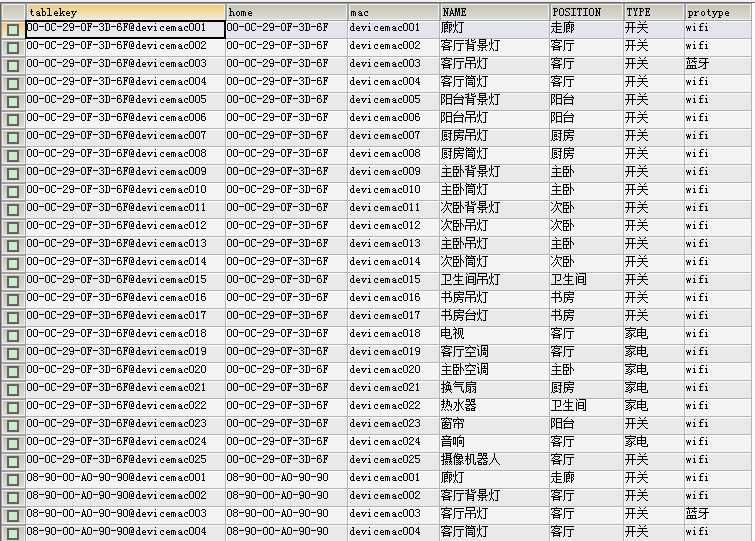755x541 pixels.
Task: Select tablekey 00-0C-29-0F-3D-6F@devicemac019
Action: tap(125, 351)
